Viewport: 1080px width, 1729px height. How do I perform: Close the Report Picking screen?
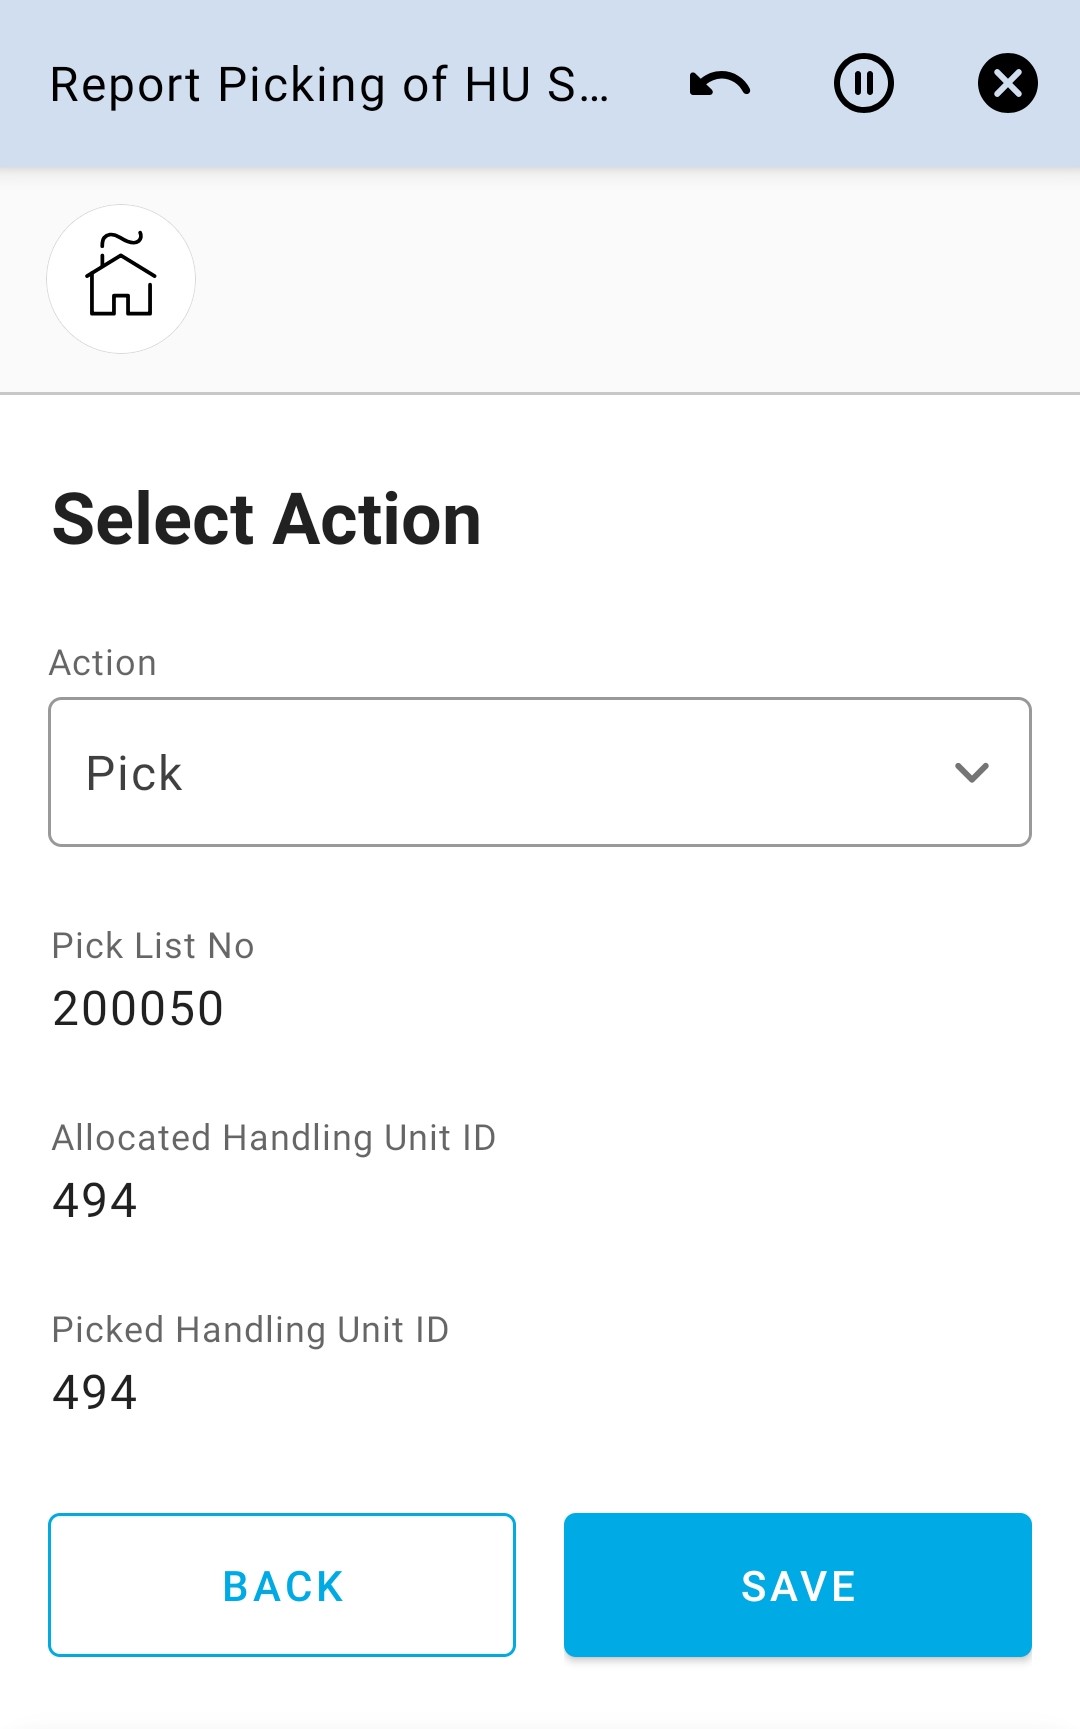pos(1007,83)
